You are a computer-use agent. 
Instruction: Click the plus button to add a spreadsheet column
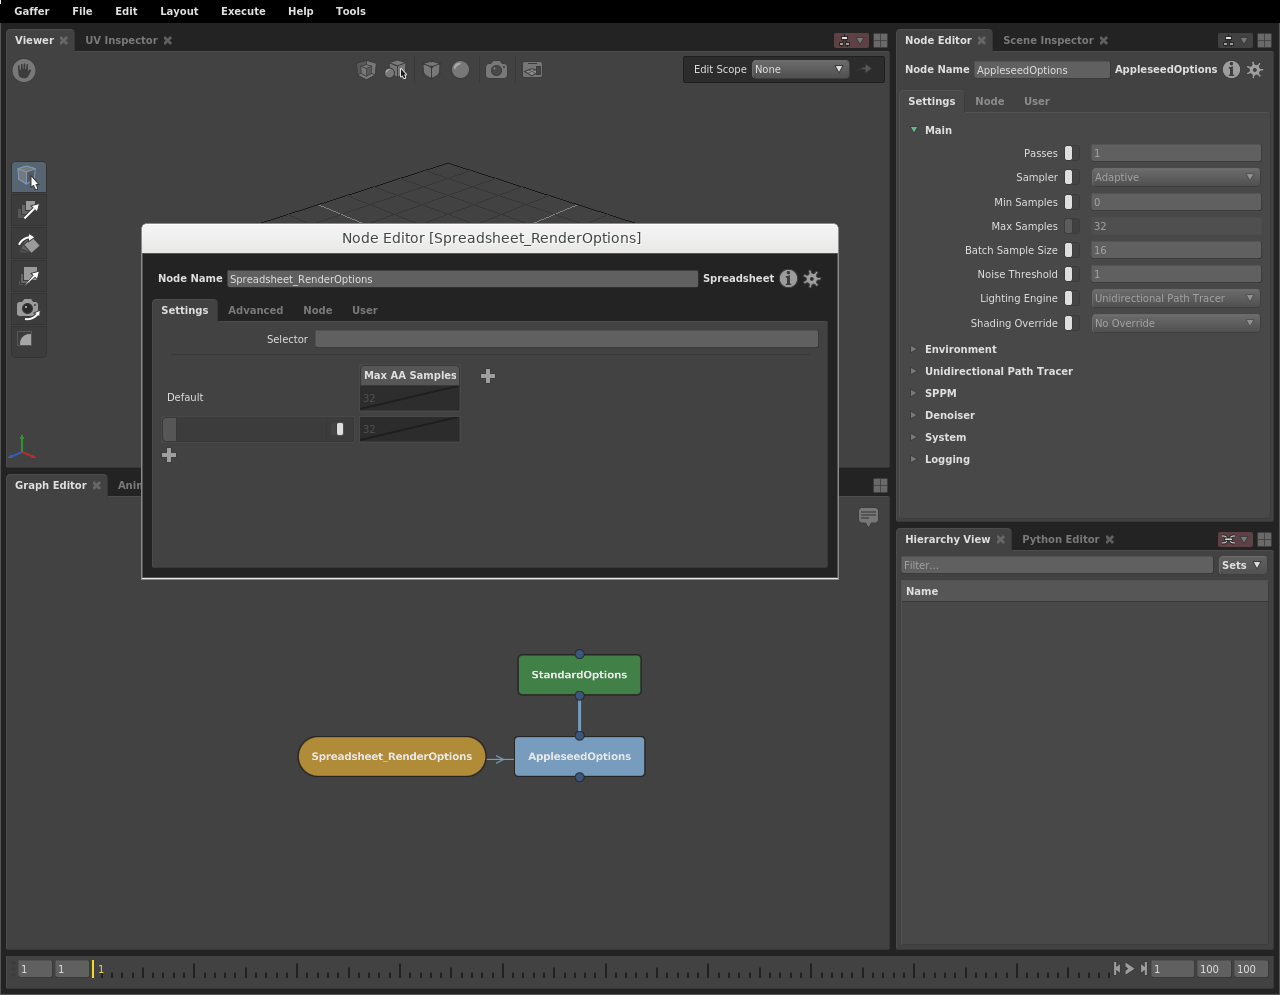pyautogui.click(x=487, y=376)
